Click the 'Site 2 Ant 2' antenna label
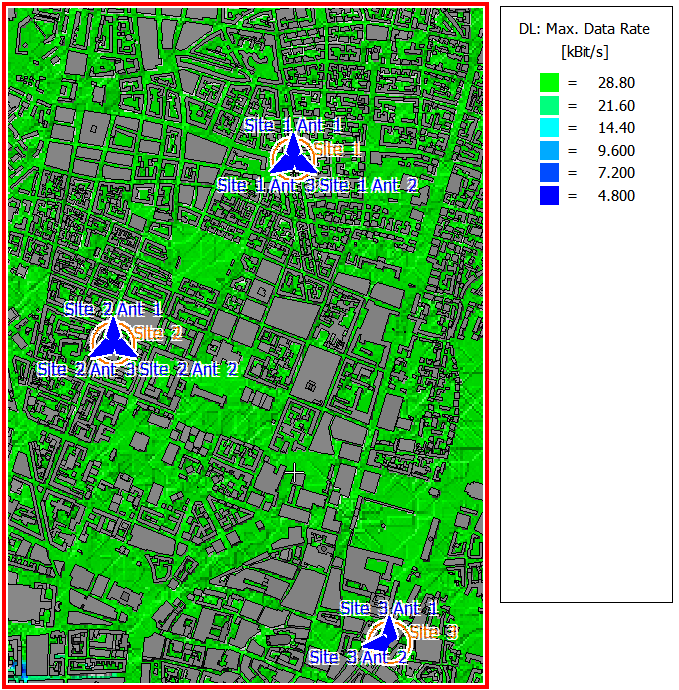This screenshot has height=690, width=679. 189,369
